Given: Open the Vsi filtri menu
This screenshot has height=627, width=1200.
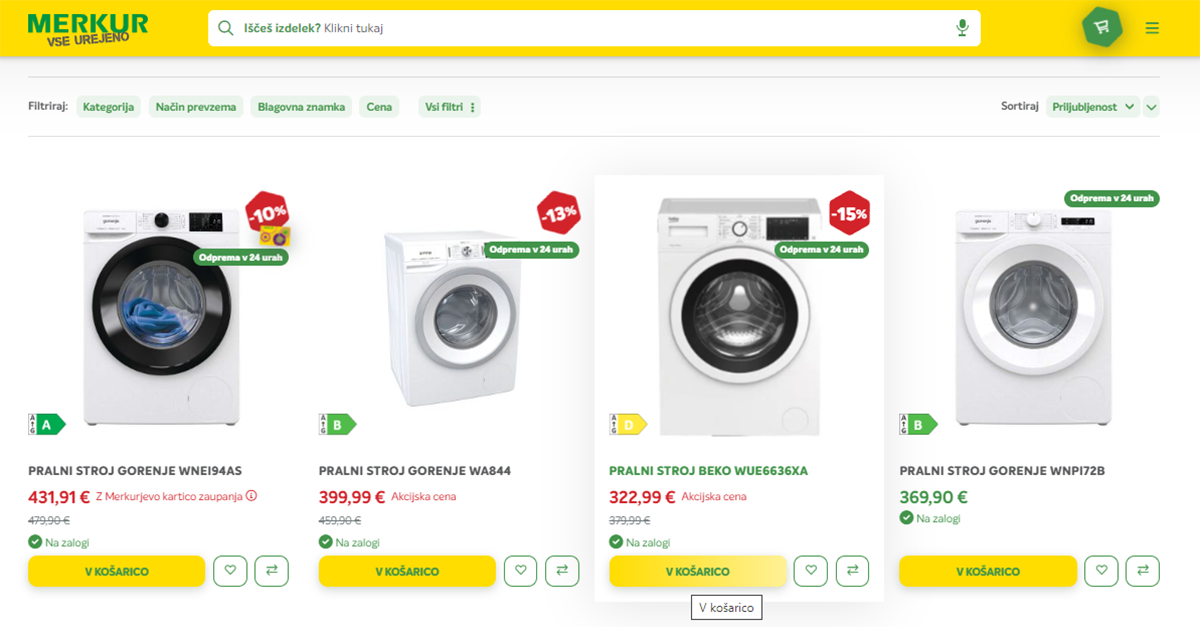Looking at the screenshot, I should point(449,107).
